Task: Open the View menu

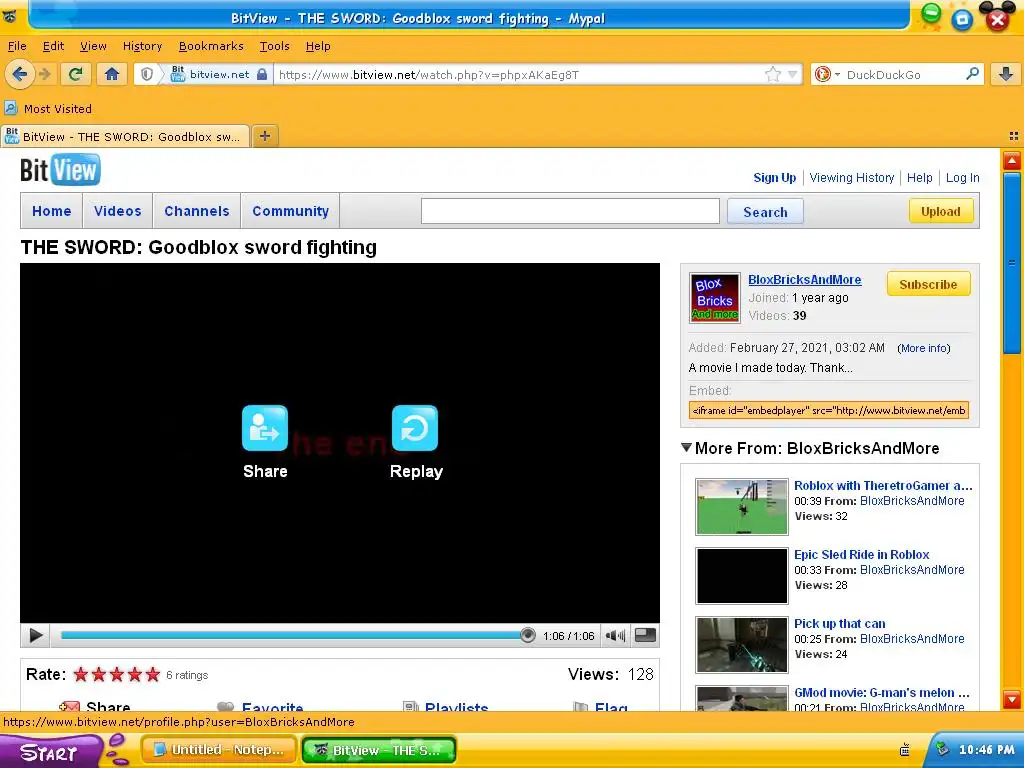Action: [93, 46]
